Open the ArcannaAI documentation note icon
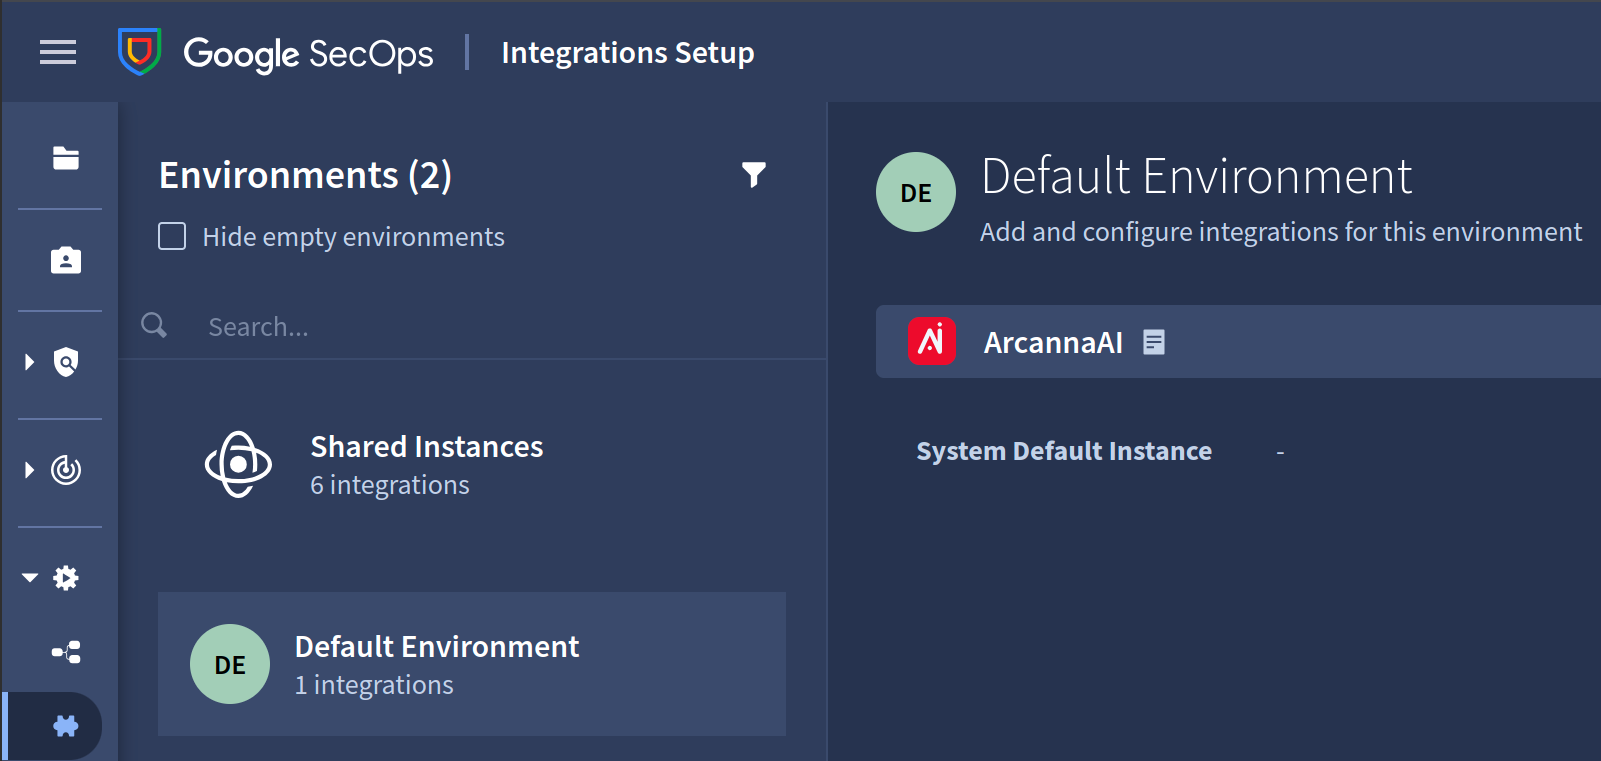The height and width of the screenshot is (761, 1601). coord(1154,342)
